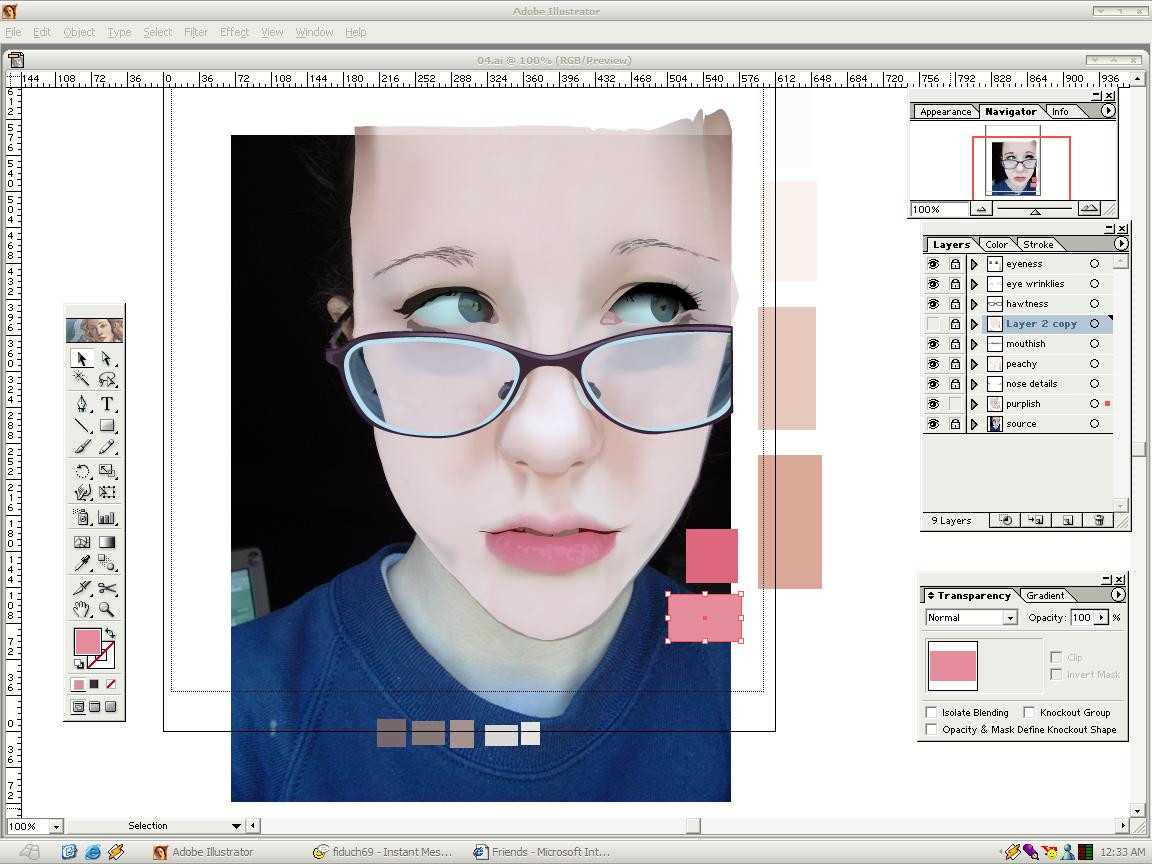Select the Type tool
Screen dimensions: 1152x864
pos(107,403)
